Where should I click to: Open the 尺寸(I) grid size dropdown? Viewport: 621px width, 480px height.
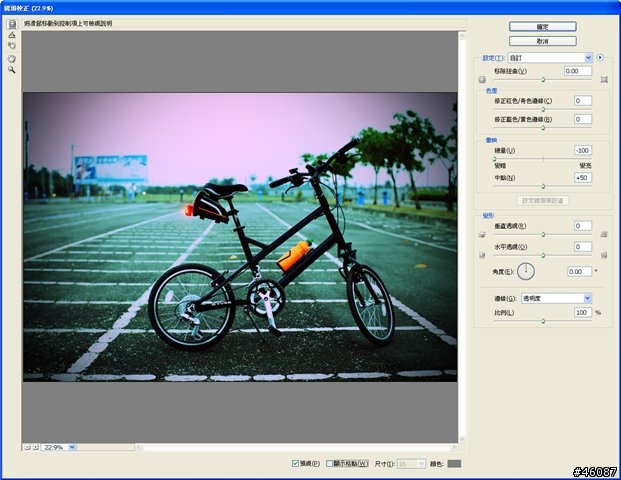[x=411, y=464]
